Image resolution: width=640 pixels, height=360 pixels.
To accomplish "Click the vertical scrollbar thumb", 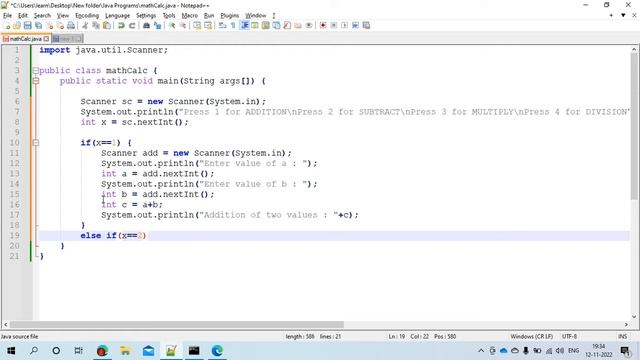I will (634, 127).
